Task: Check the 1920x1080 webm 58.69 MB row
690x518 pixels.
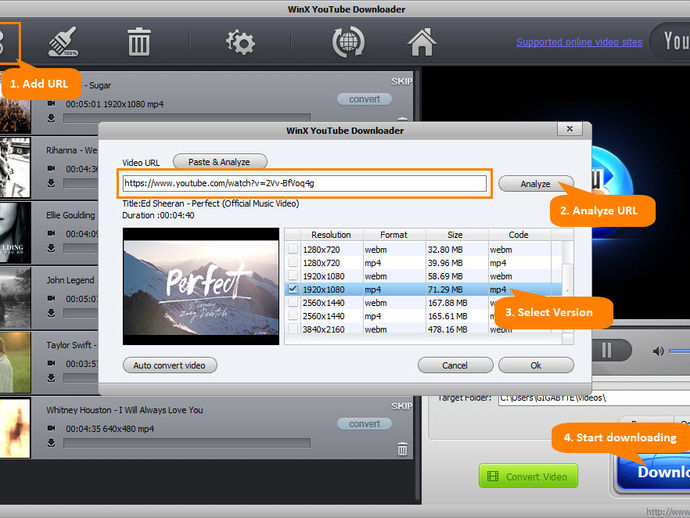Action: pyautogui.click(x=293, y=276)
